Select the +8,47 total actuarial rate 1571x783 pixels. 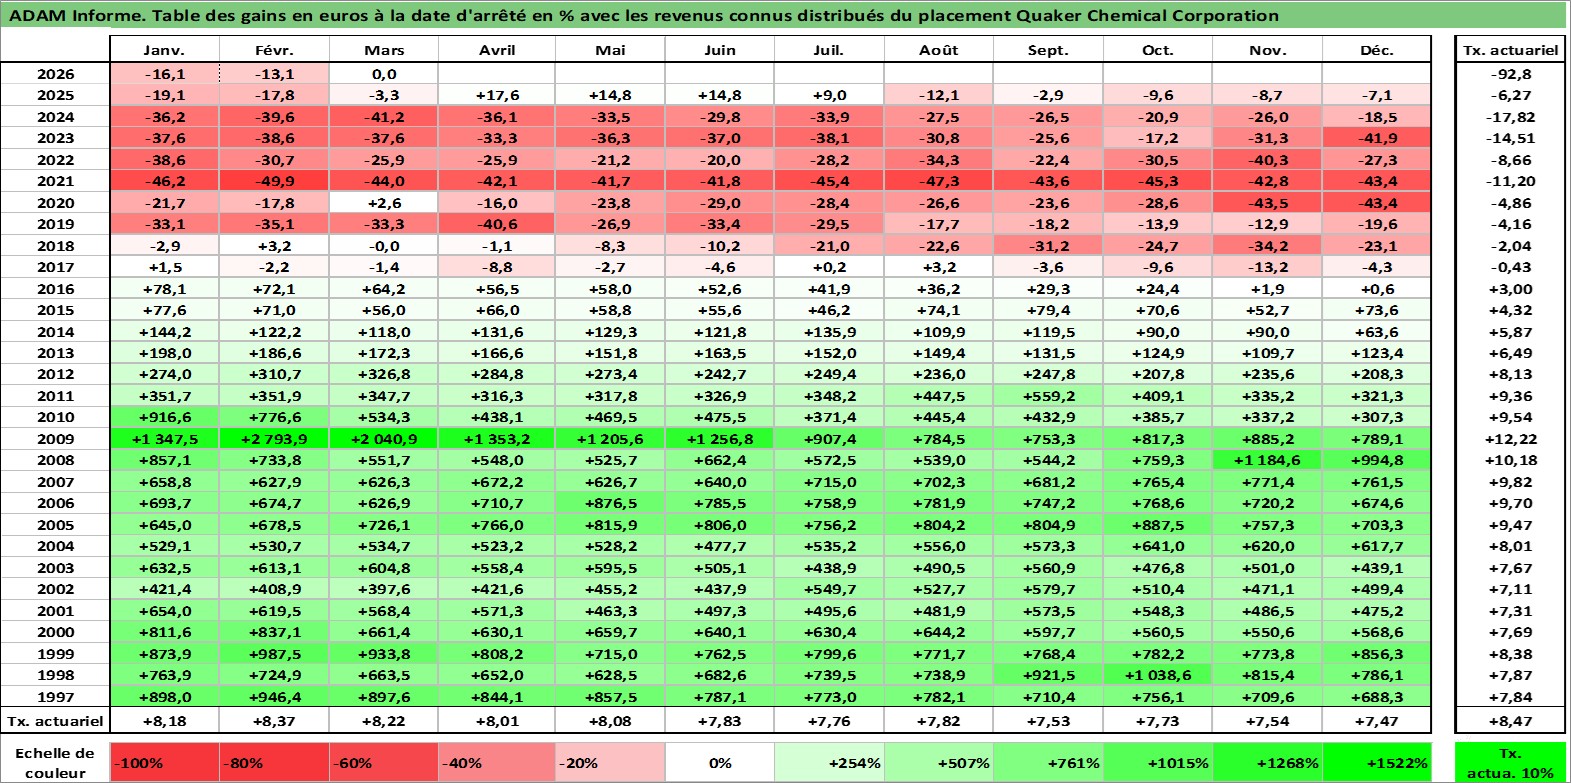click(x=1510, y=721)
